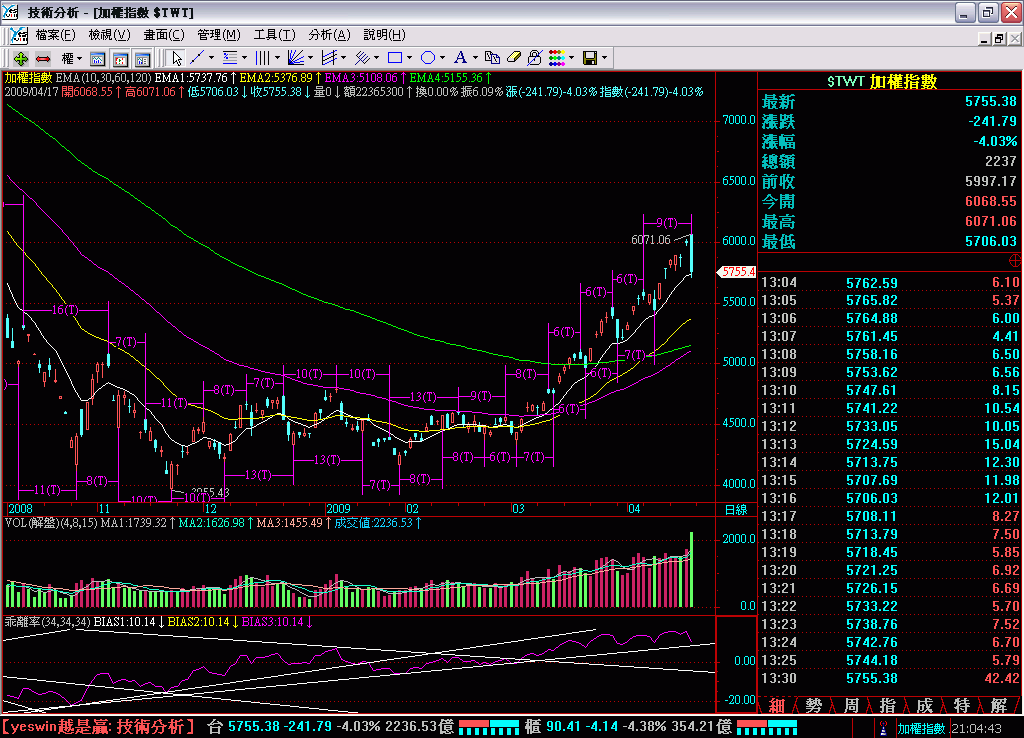
Task: Switch to the 細 tab
Action: click(776, 705)
